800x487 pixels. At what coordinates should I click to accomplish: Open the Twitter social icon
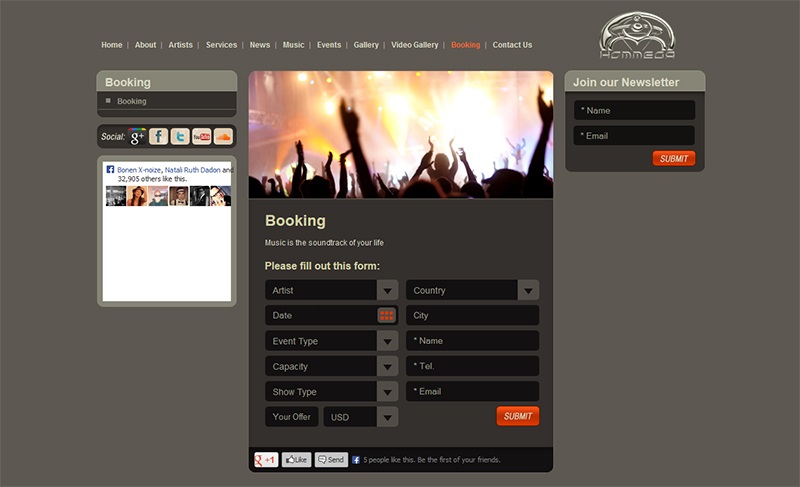(x=180, y=136)
